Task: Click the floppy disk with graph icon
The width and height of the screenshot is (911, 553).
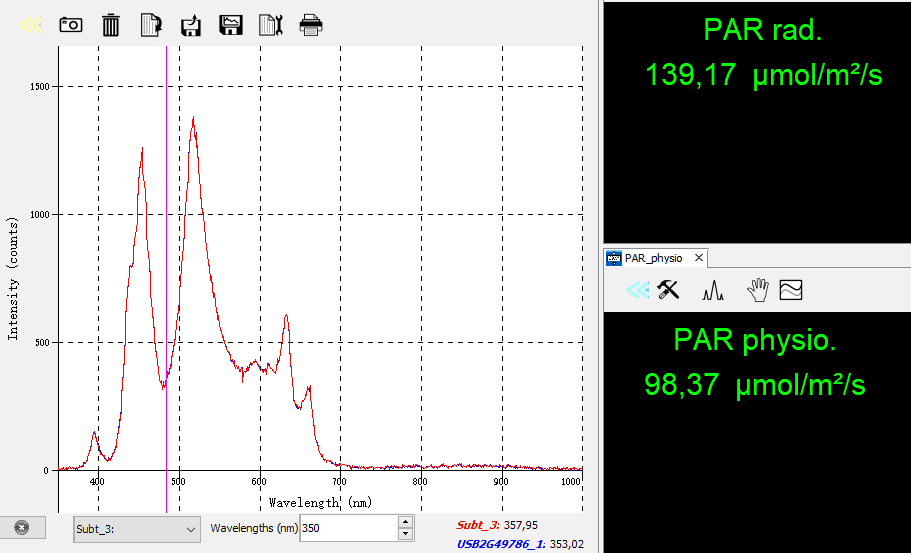Action: click(231, 25)
